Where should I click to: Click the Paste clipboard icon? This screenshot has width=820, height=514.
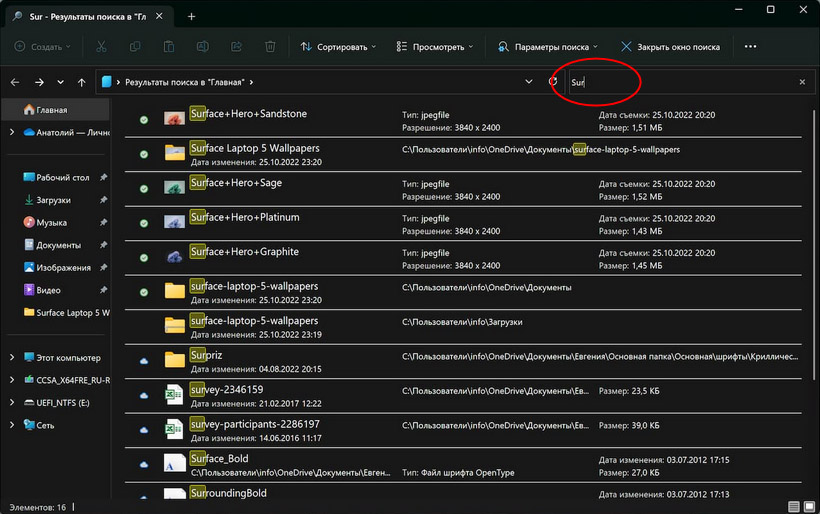(x=169, y=47)
